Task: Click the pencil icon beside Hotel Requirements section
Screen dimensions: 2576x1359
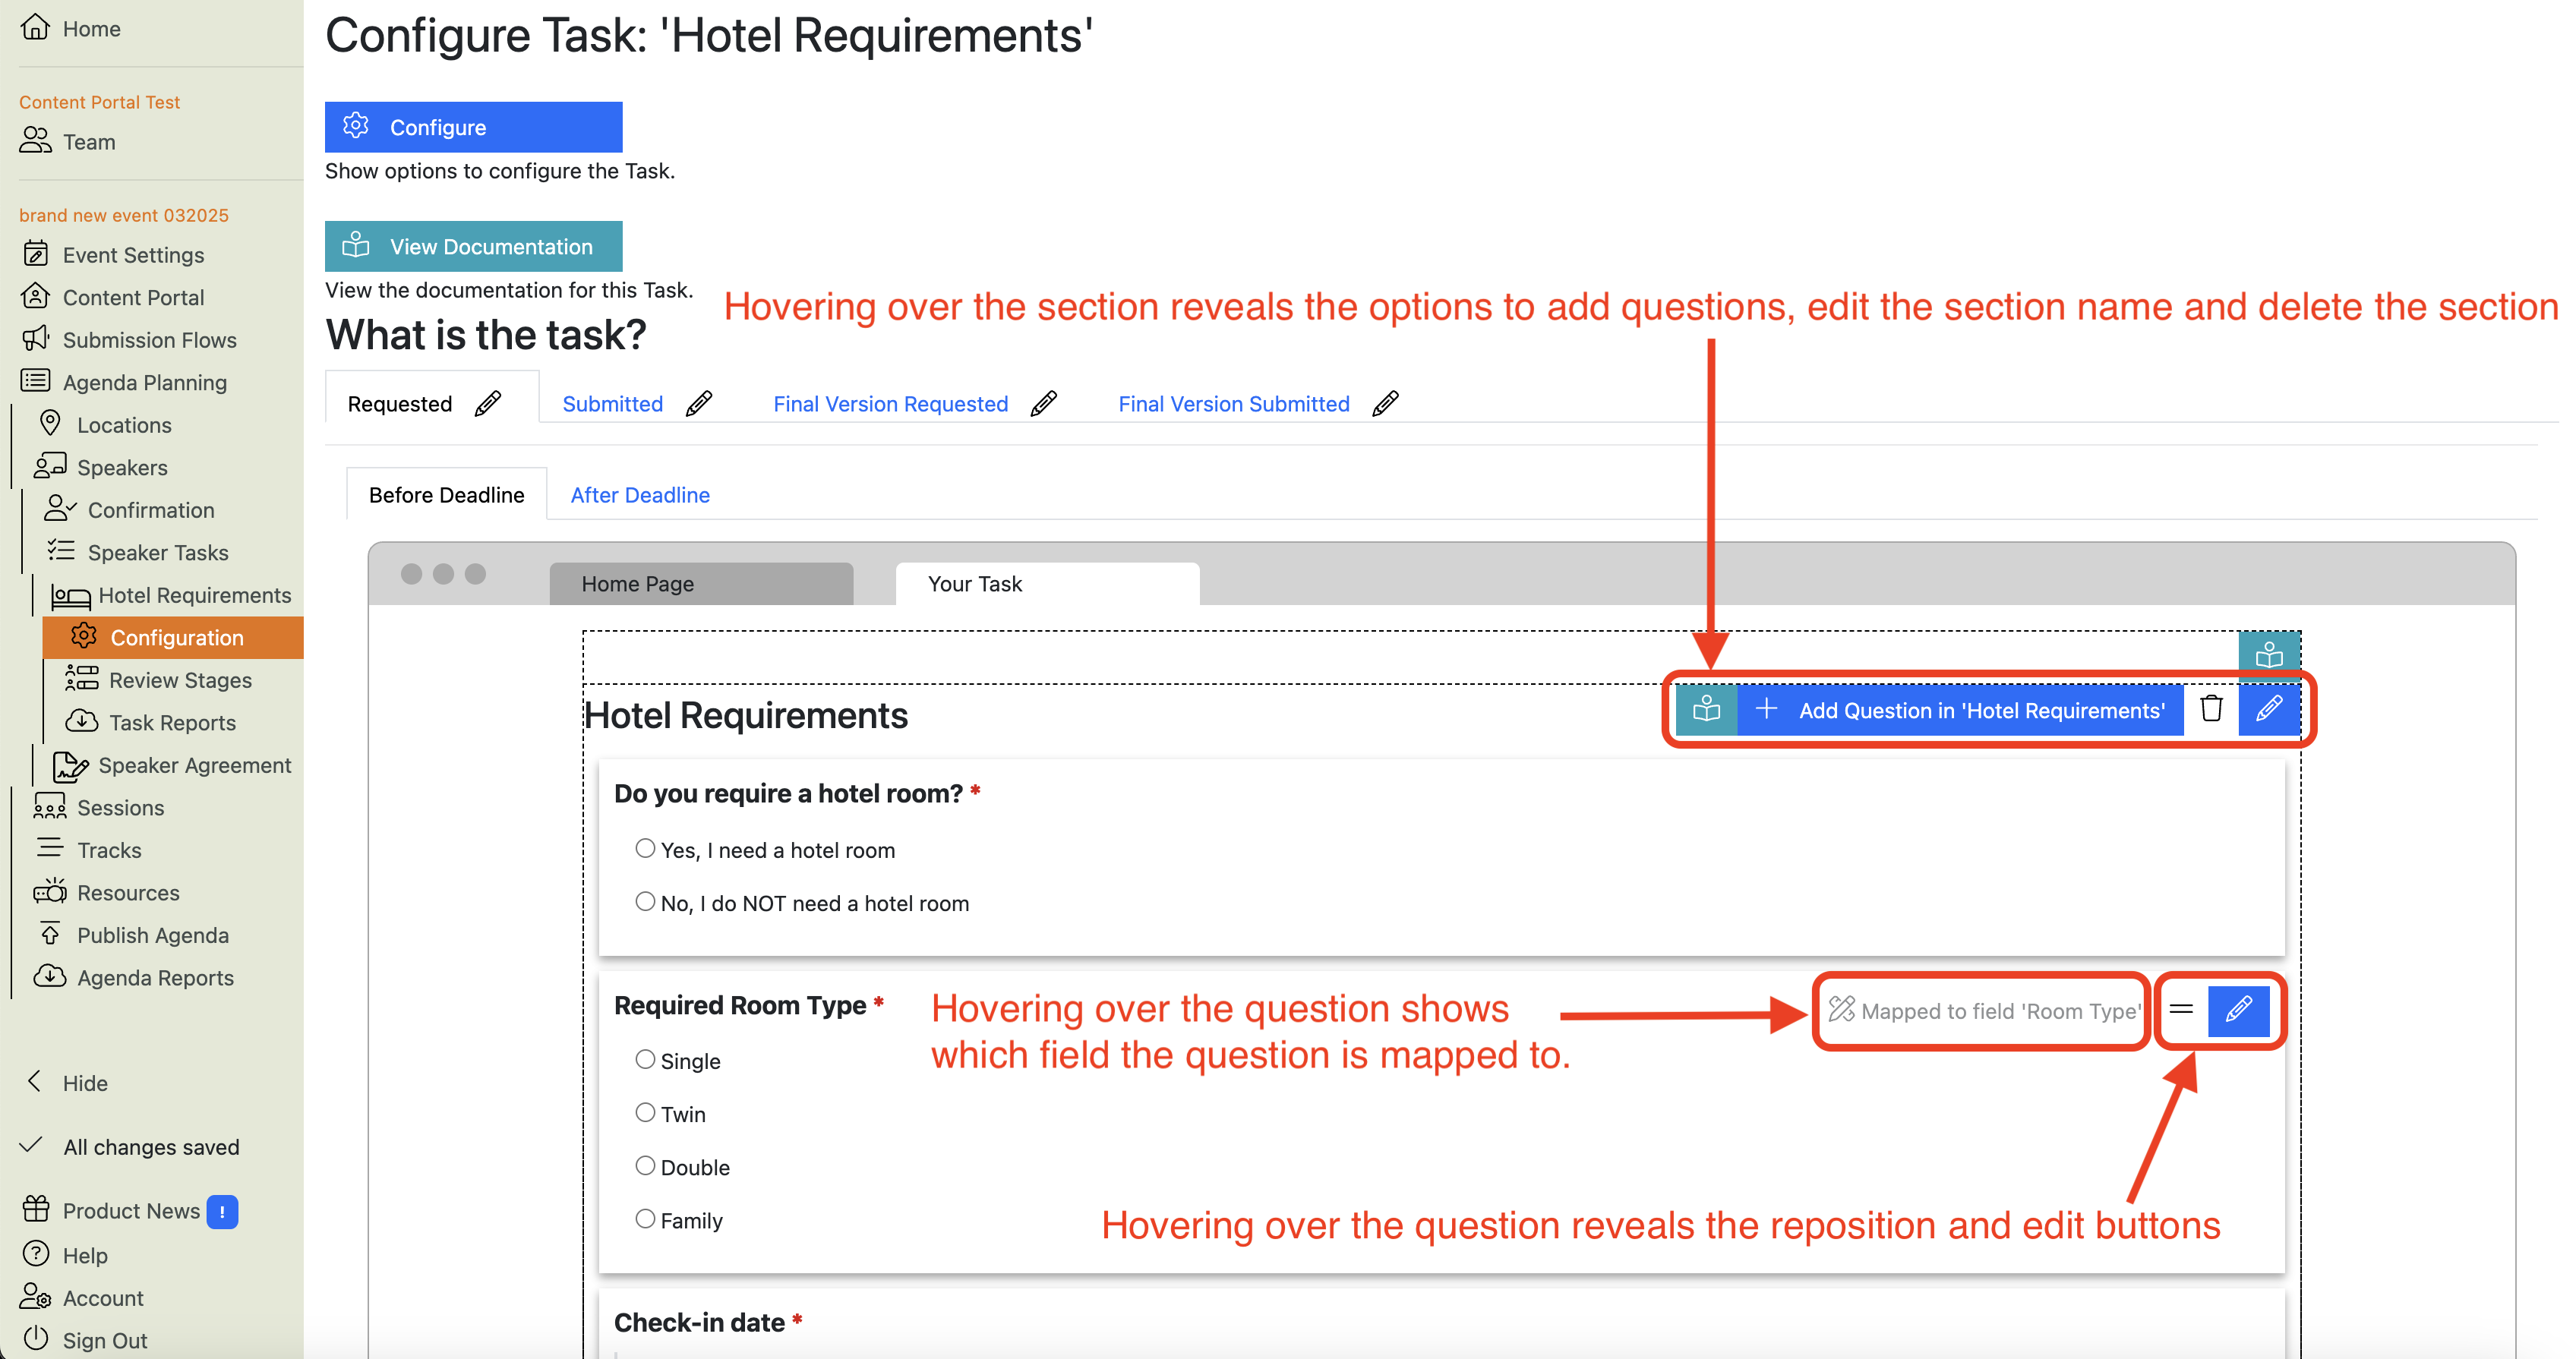Action: 2268,709
